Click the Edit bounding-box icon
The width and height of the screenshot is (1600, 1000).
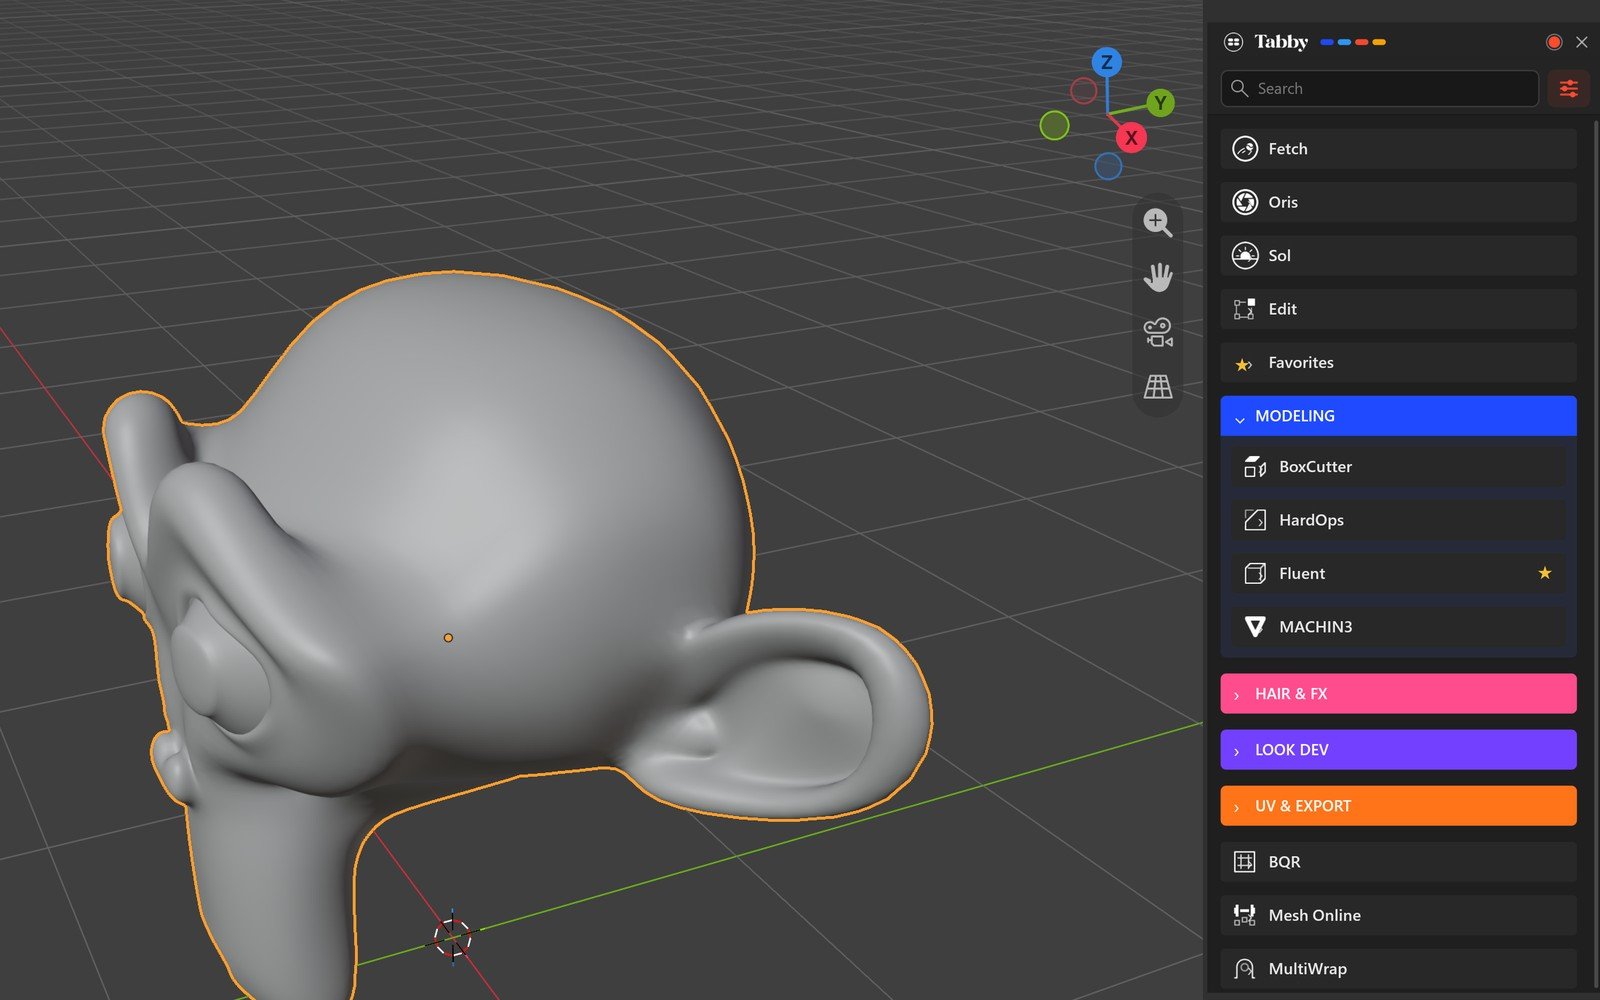(1244, 309)
